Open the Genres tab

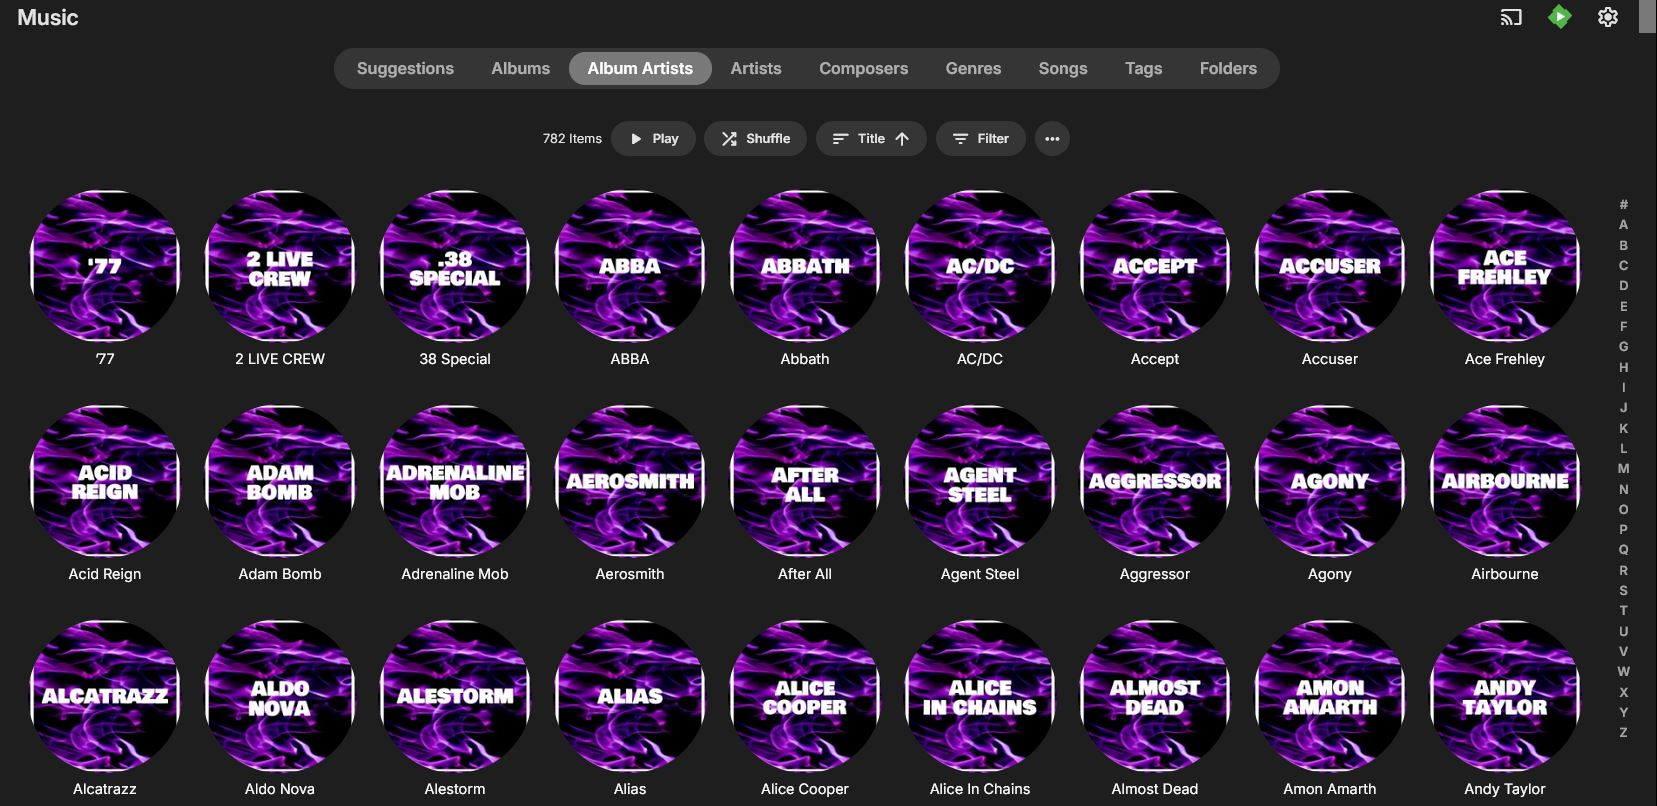coord(973,68)
